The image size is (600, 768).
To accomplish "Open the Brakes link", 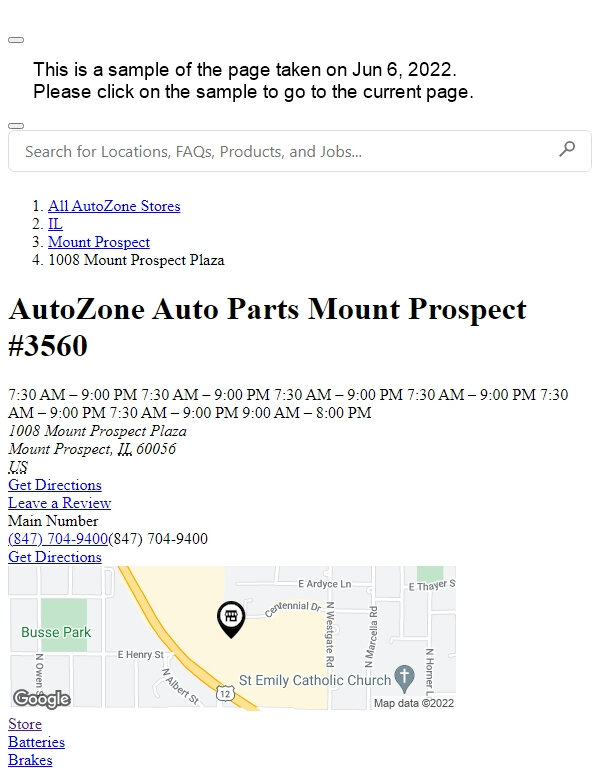I will click(30, 760).
